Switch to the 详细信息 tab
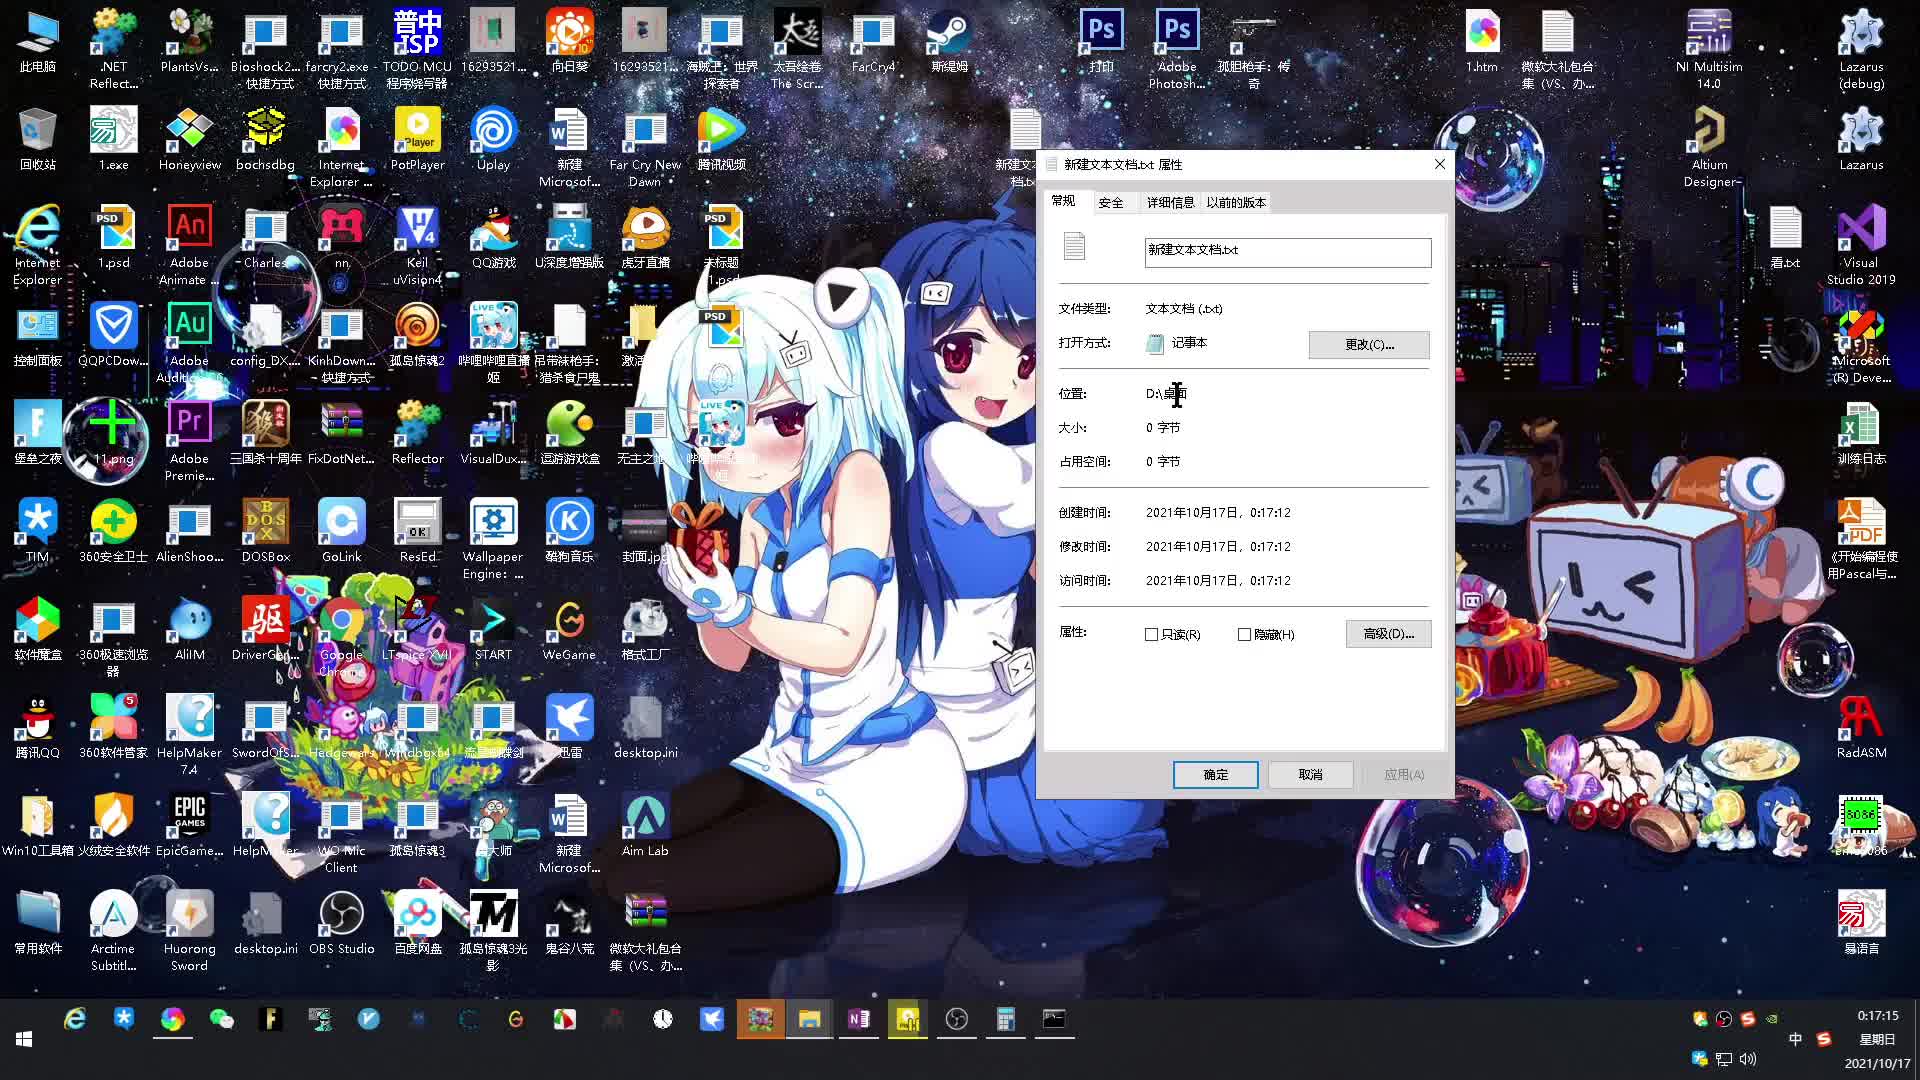The height and width of the screenshot is (1080, 1920). click(x=1170, y=203)
